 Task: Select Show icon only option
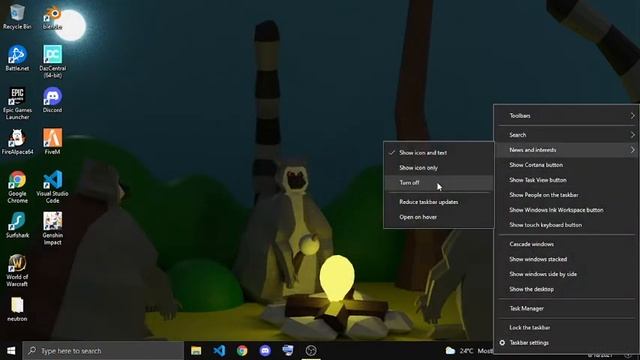(439, 168)
